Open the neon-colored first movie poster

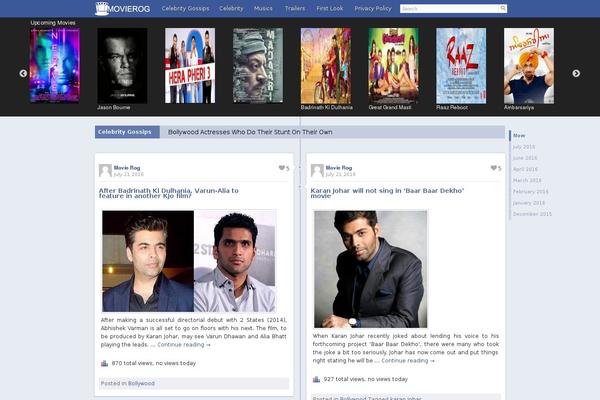click(55, 65)
